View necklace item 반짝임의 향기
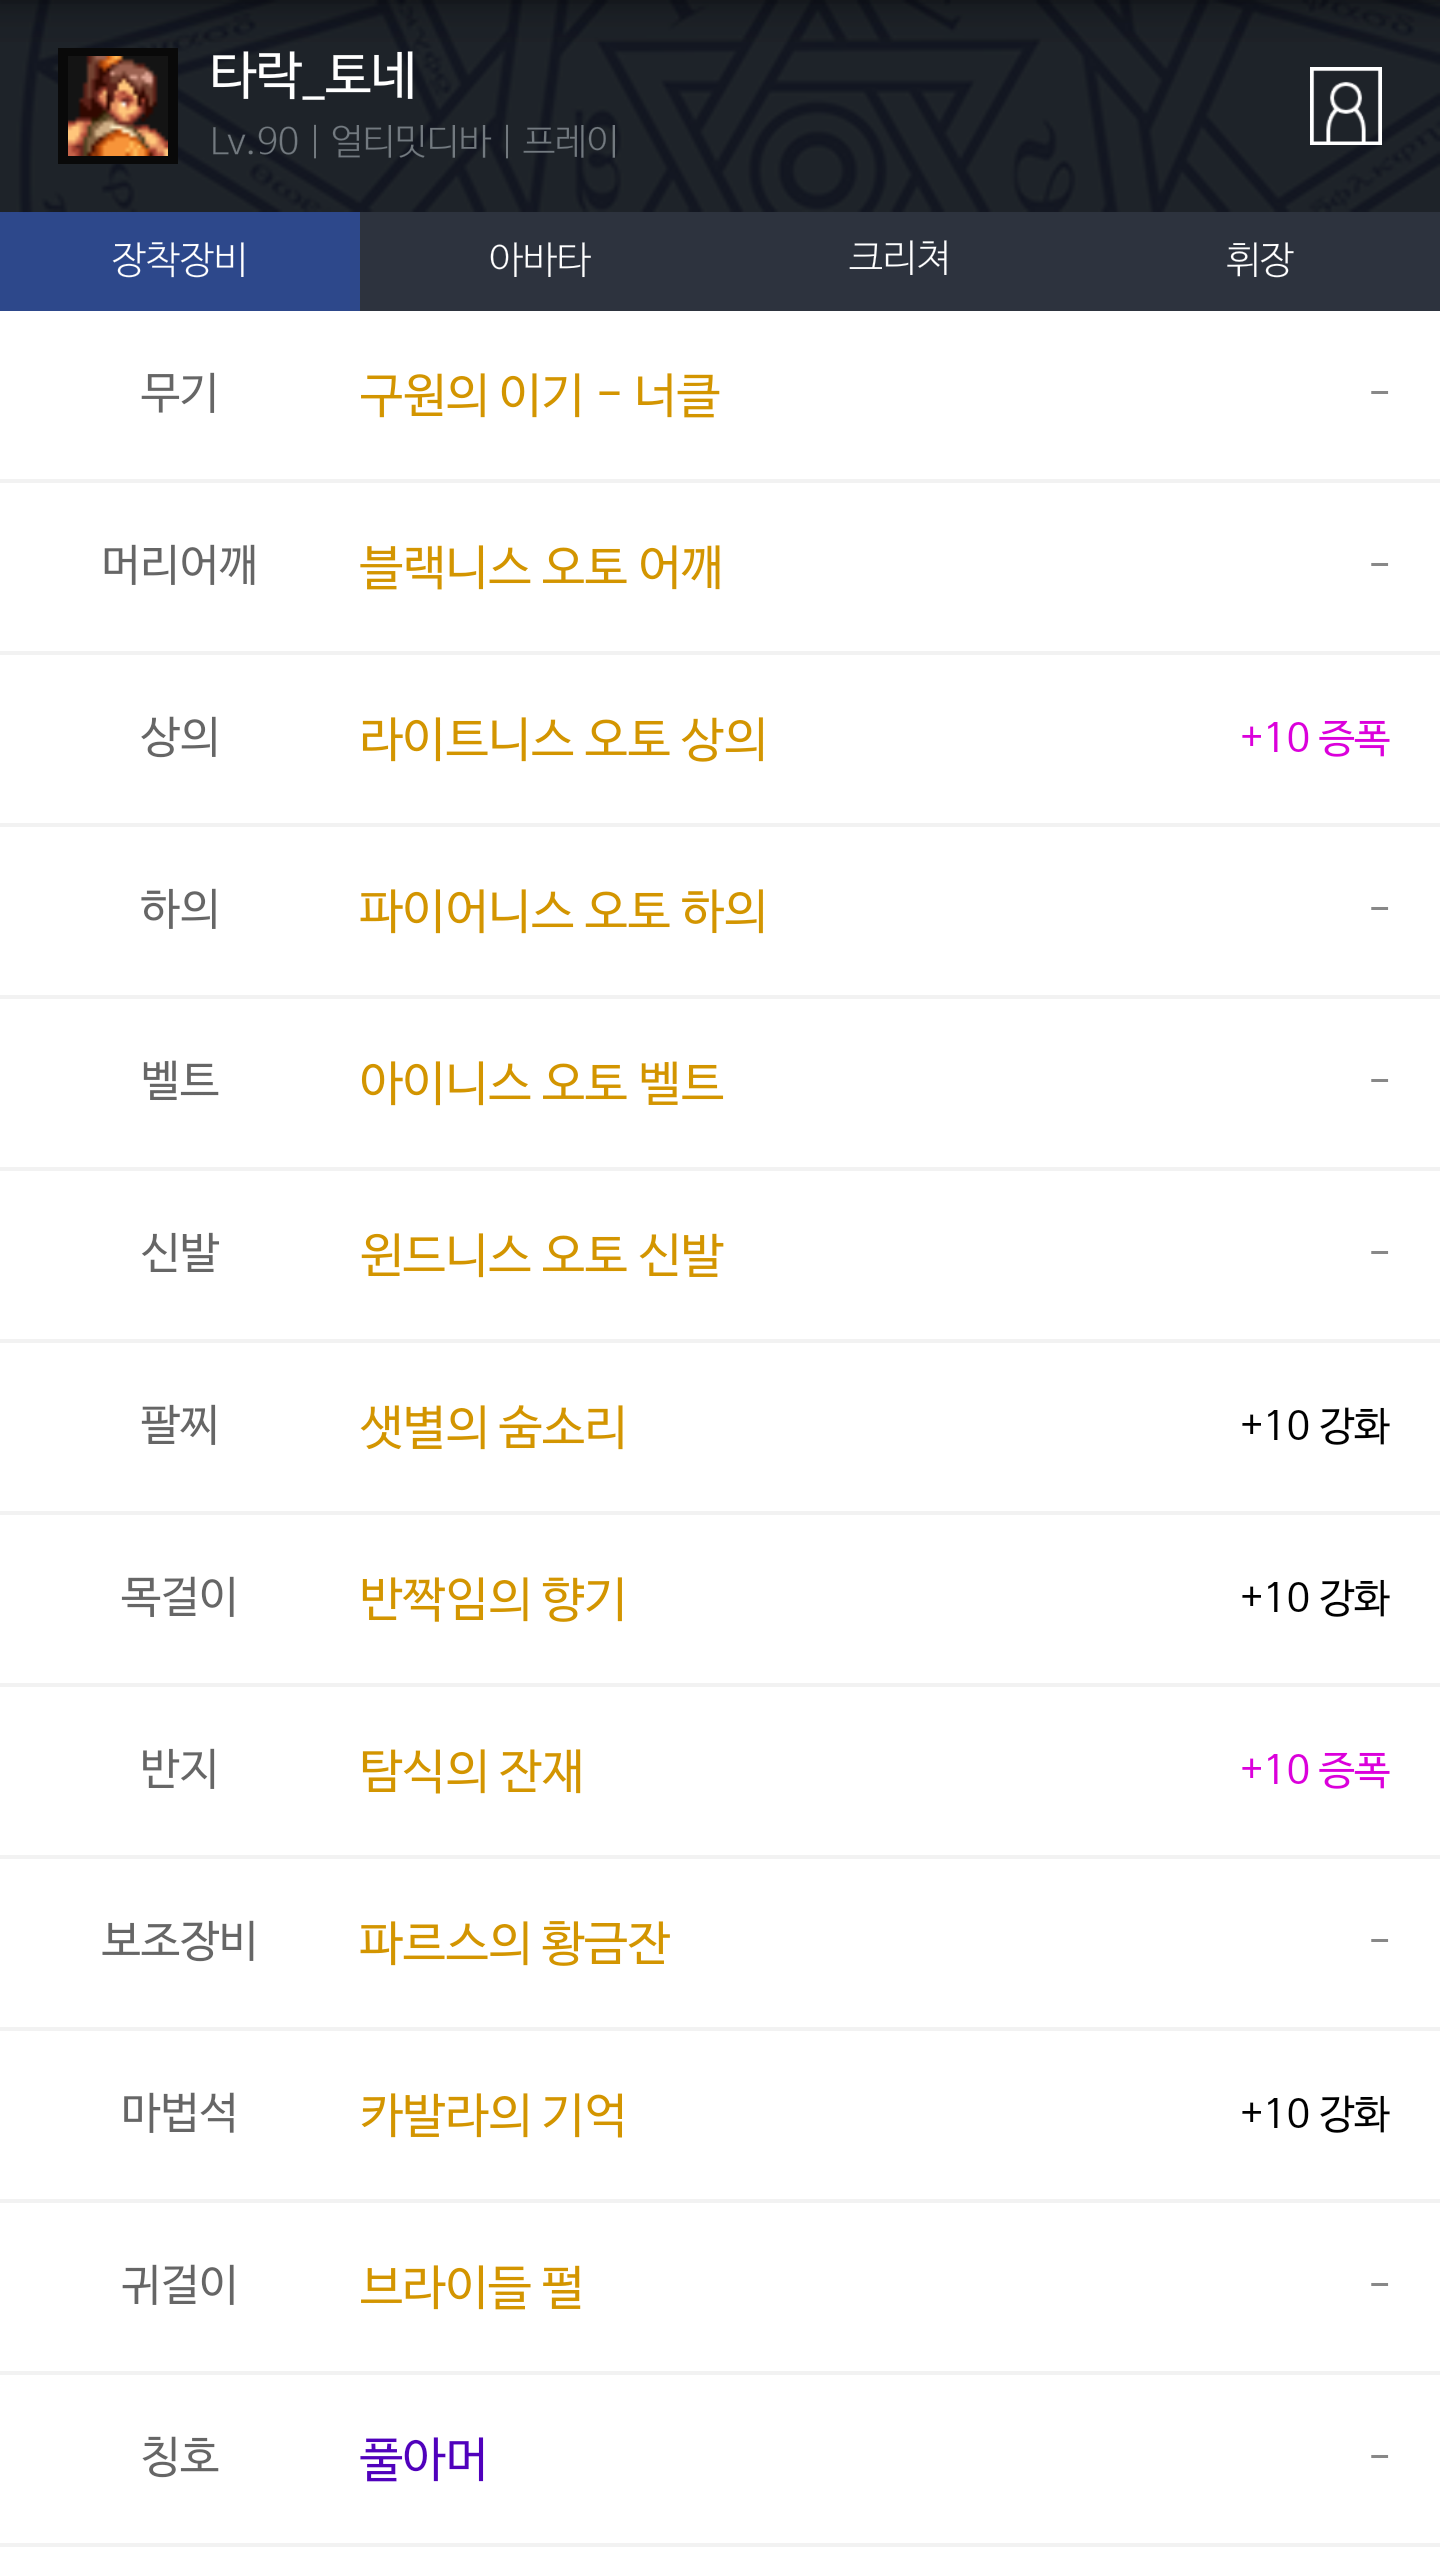The width and height of the screenshot is (1440, 2560). (493, 1599)
